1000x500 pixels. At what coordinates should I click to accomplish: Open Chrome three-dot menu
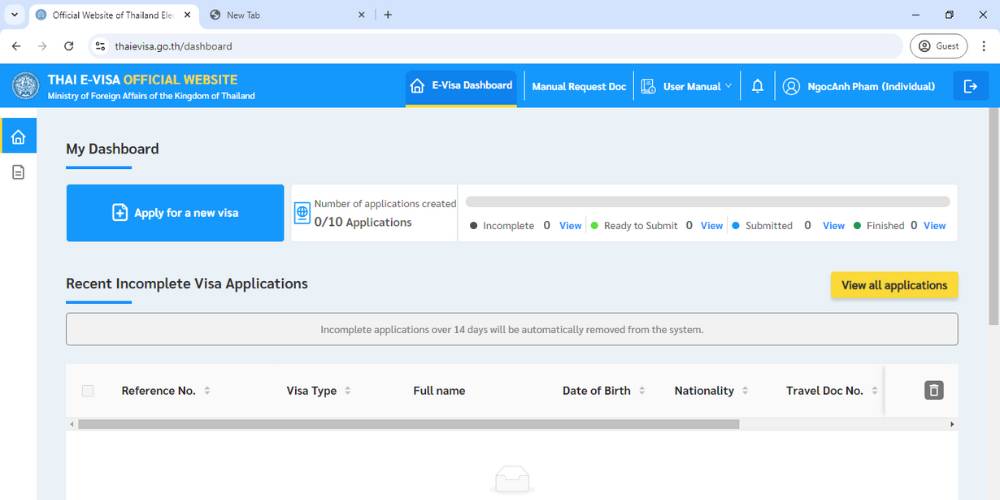[983, 46]
